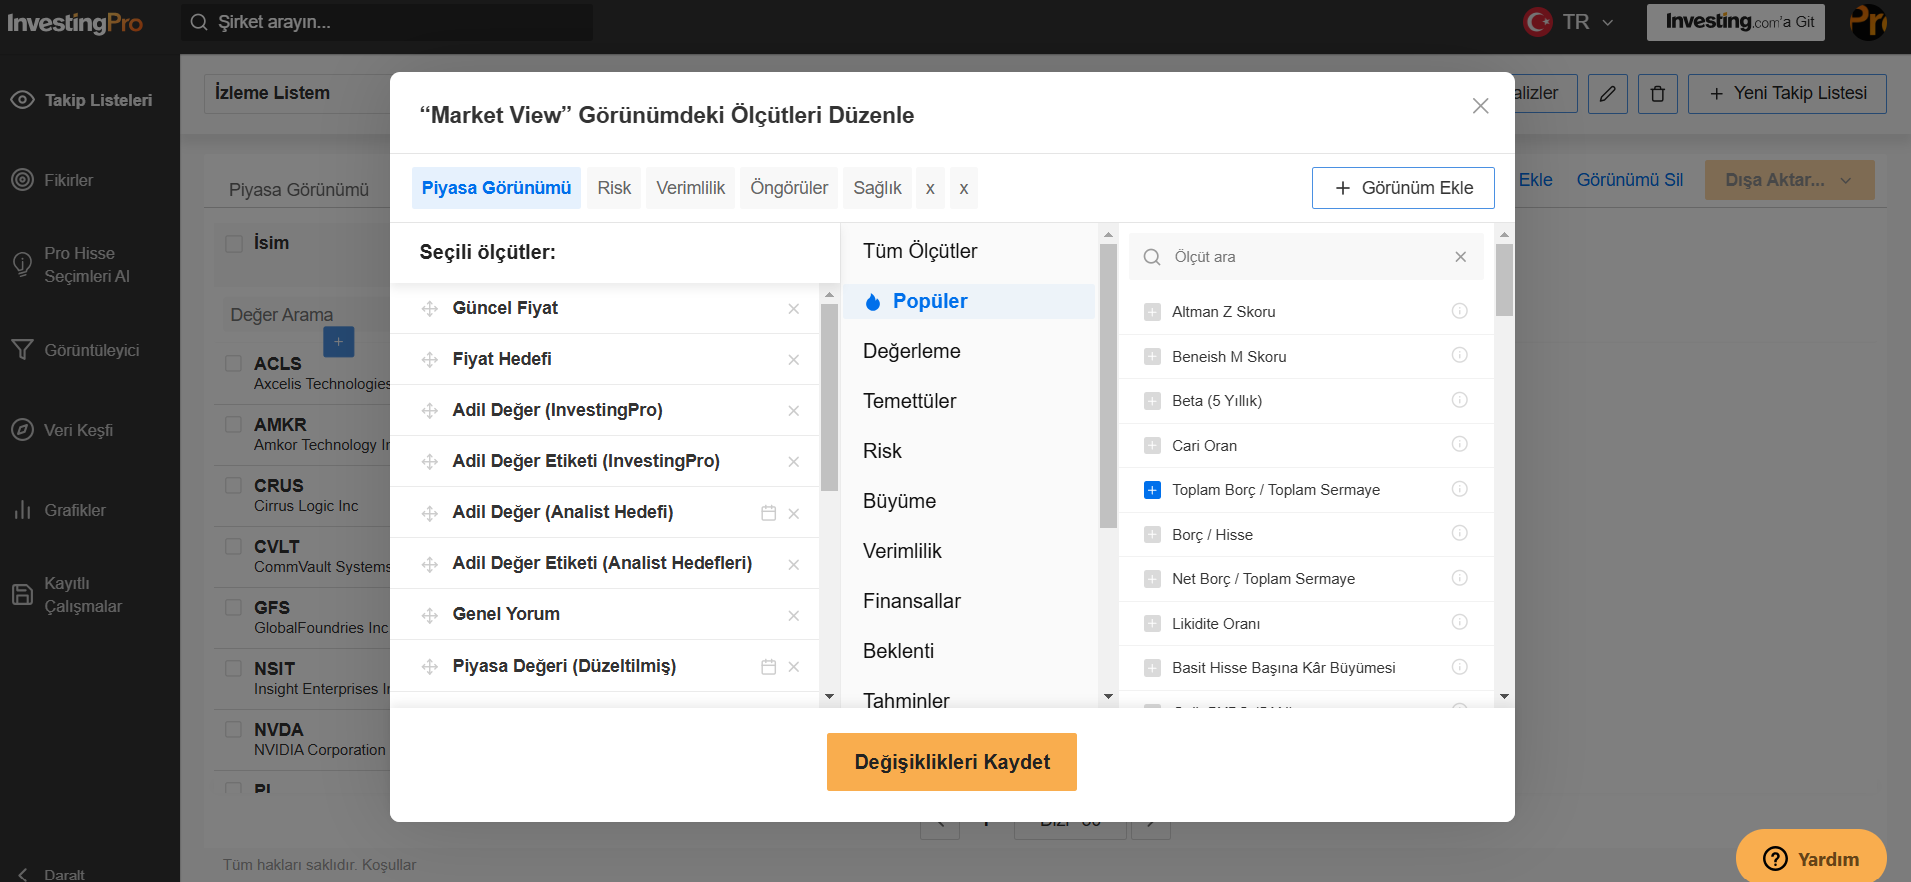
Task: Open calendar icon for Piyasa Değeri (Düzeltilmiş)
Action: point(768,667)
